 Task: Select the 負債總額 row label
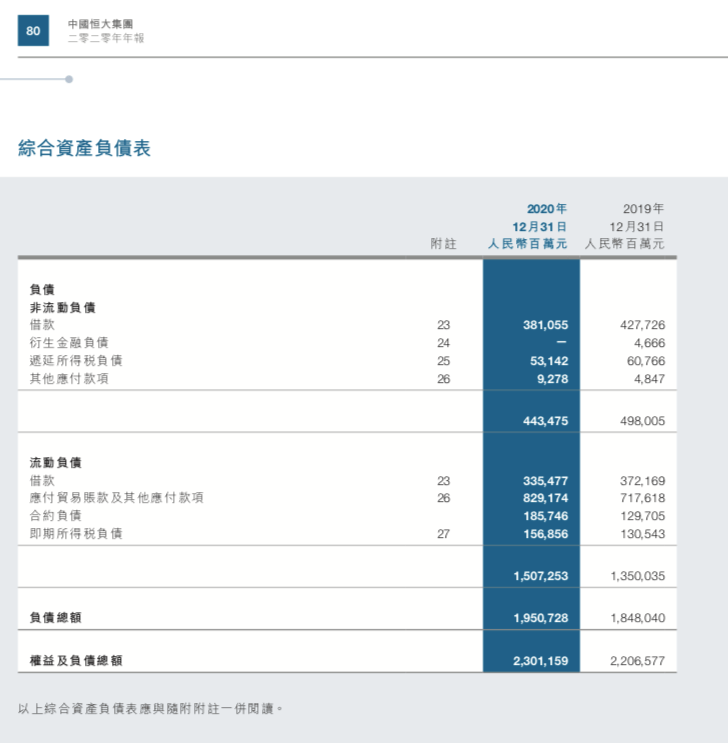[56, 618]
